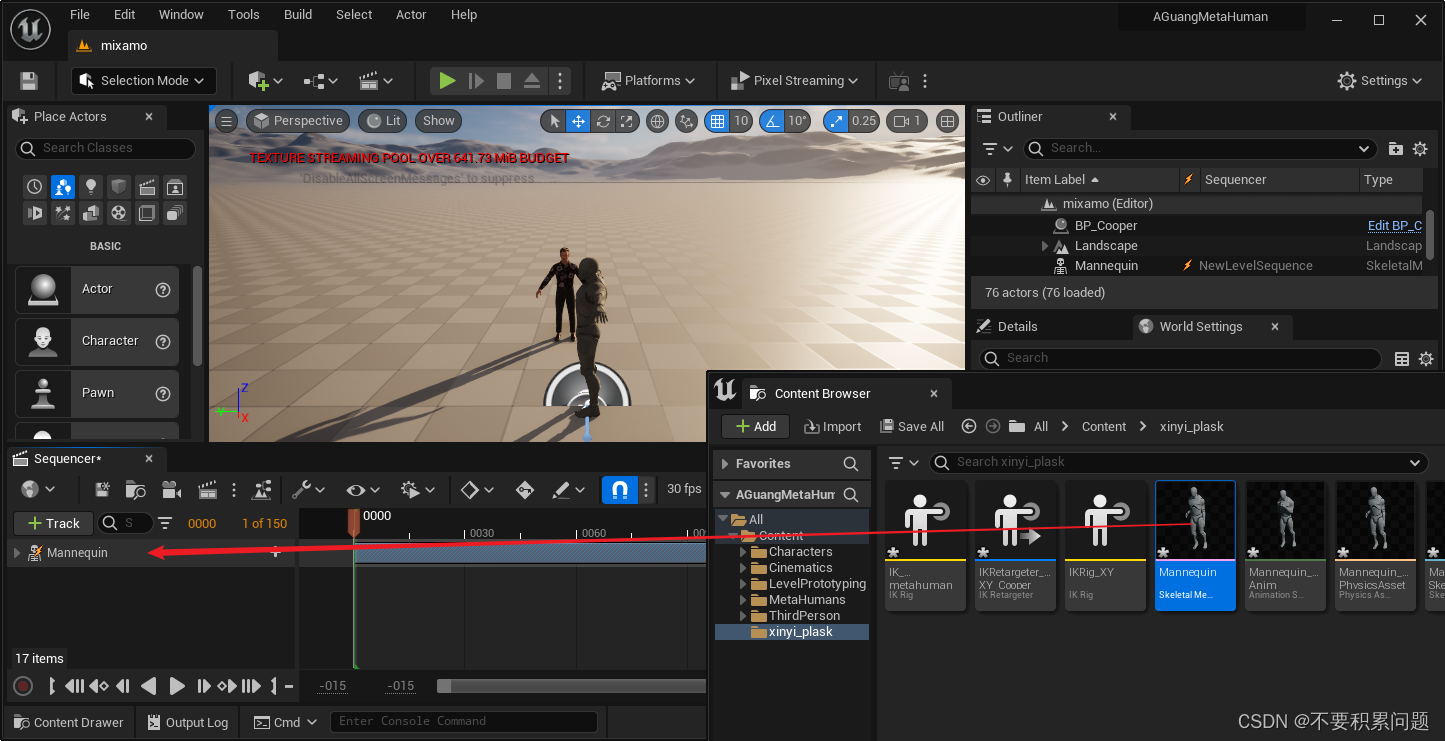Select the translate move gizmo tool
The height and width of the screenshot is (741, 1445).
(x=578, y=121)
